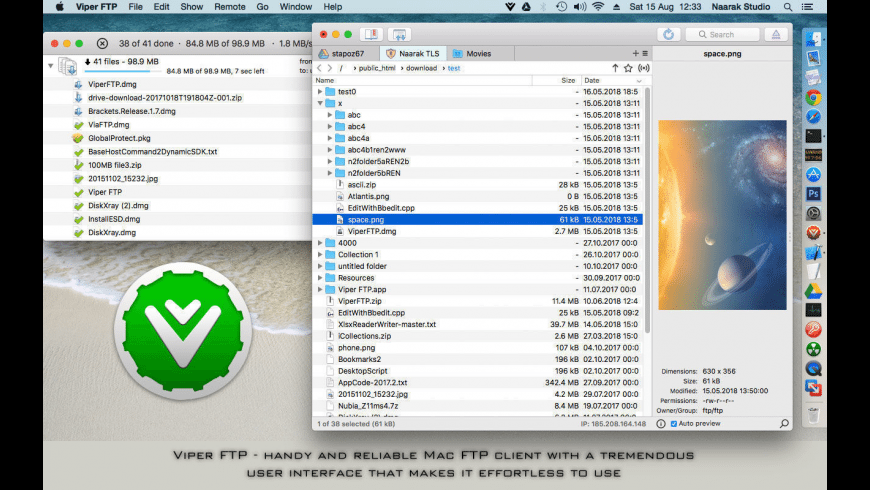Click in the Search field
The height and width of the screenshot is (490, 870).
[722, 34]
